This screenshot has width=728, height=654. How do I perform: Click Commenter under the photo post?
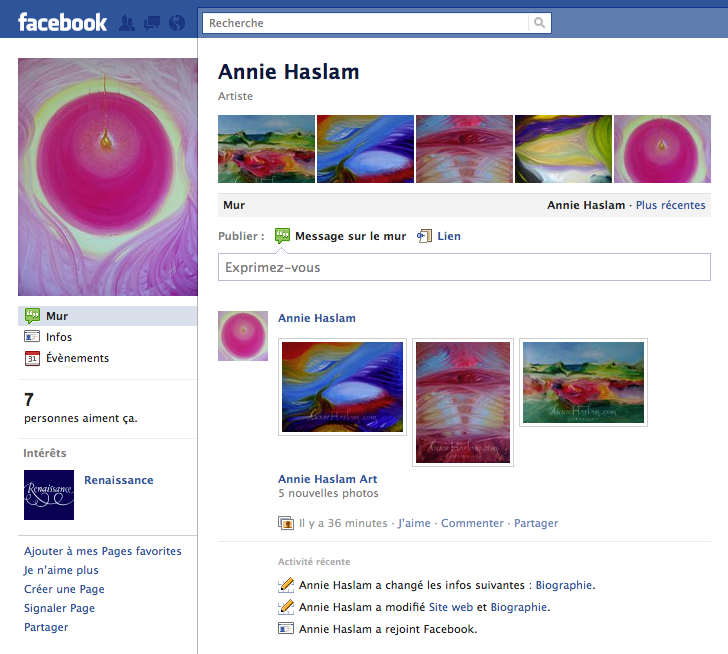click(x=472, y=523)
